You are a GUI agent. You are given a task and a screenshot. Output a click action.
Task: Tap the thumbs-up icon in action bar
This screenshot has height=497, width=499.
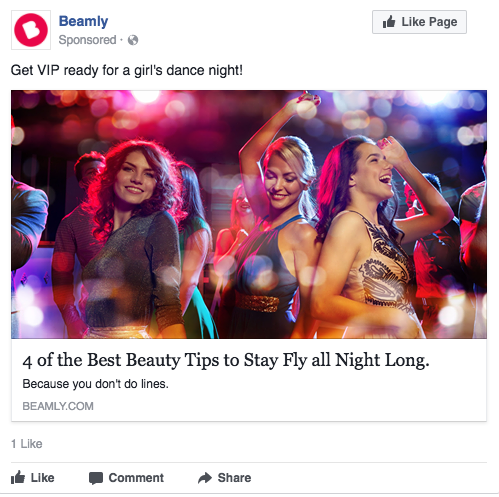pos(18,477)
